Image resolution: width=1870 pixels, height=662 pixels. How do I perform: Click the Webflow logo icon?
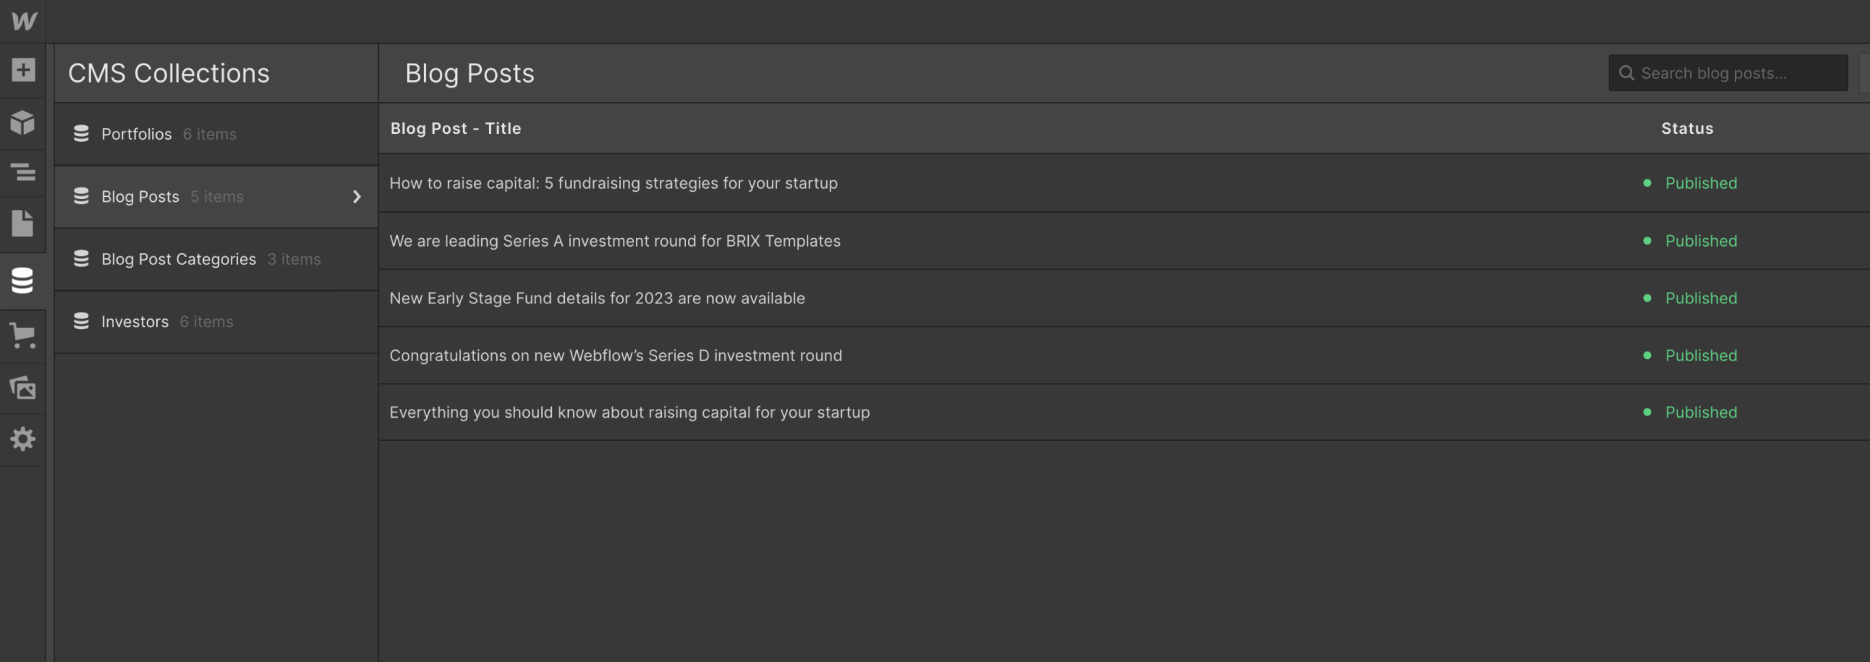[23, 21]
